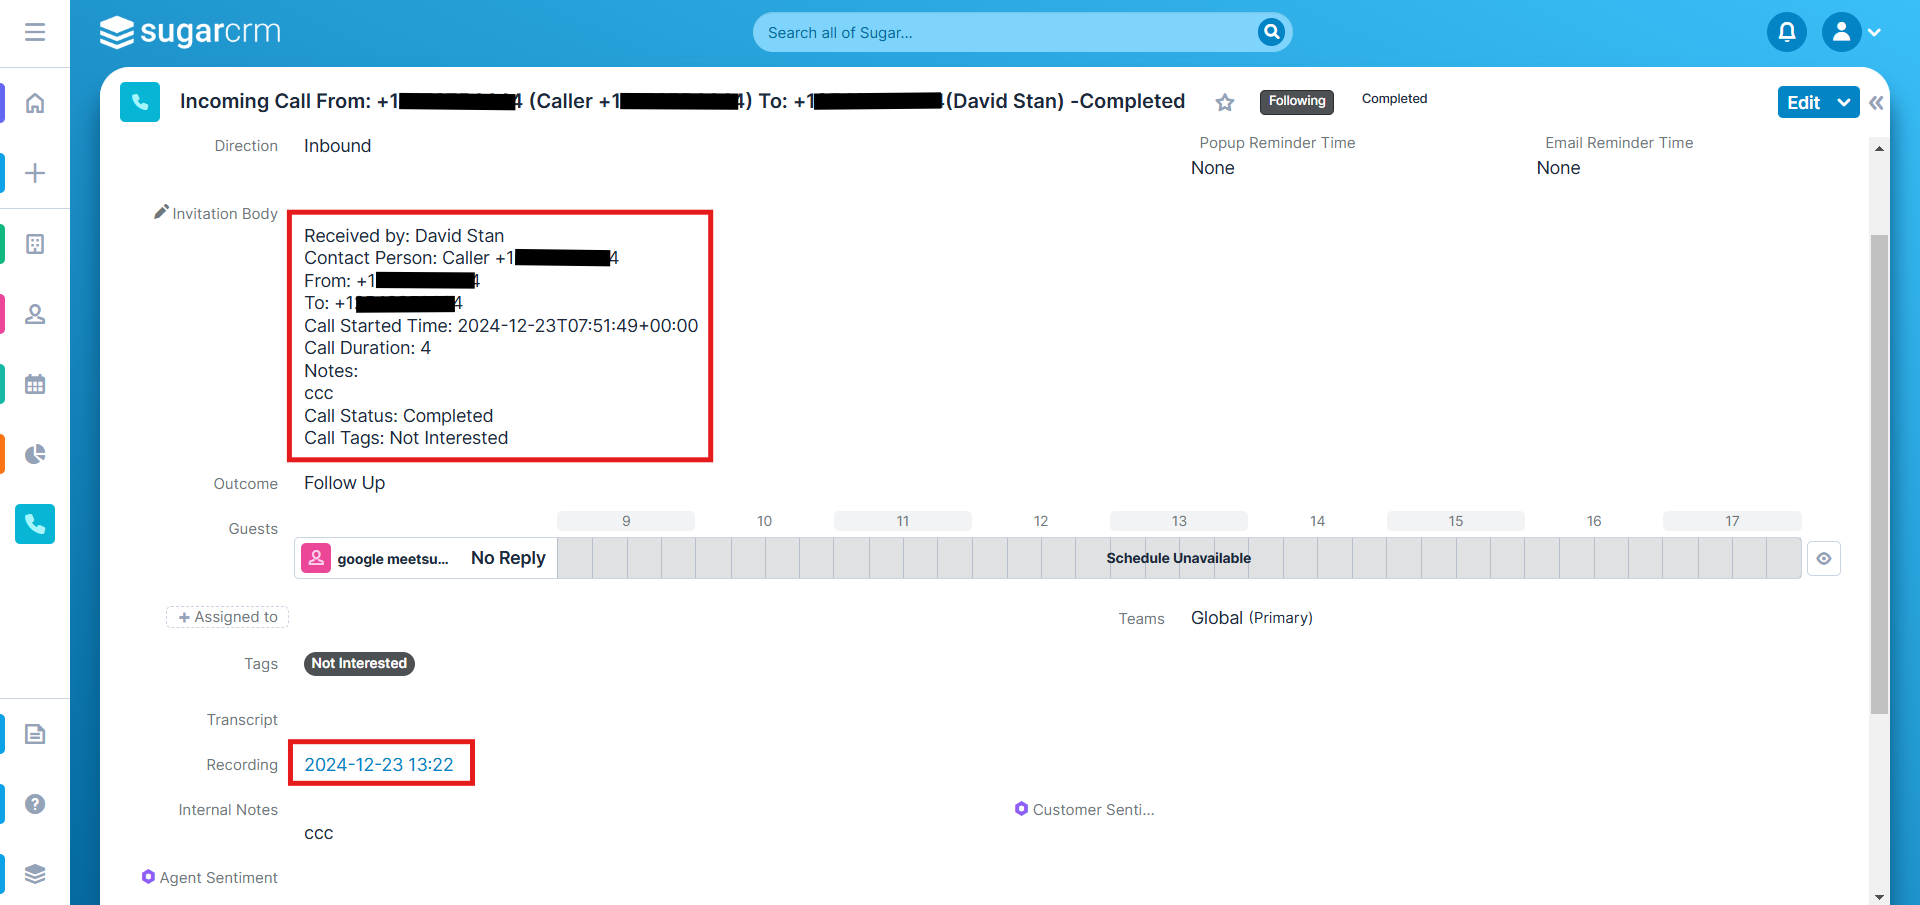Image resolution: width=1920 pixels, height=905 pixels.
Task: Open recording link 2024-12-23 13:22
Action: pos(379,764)
